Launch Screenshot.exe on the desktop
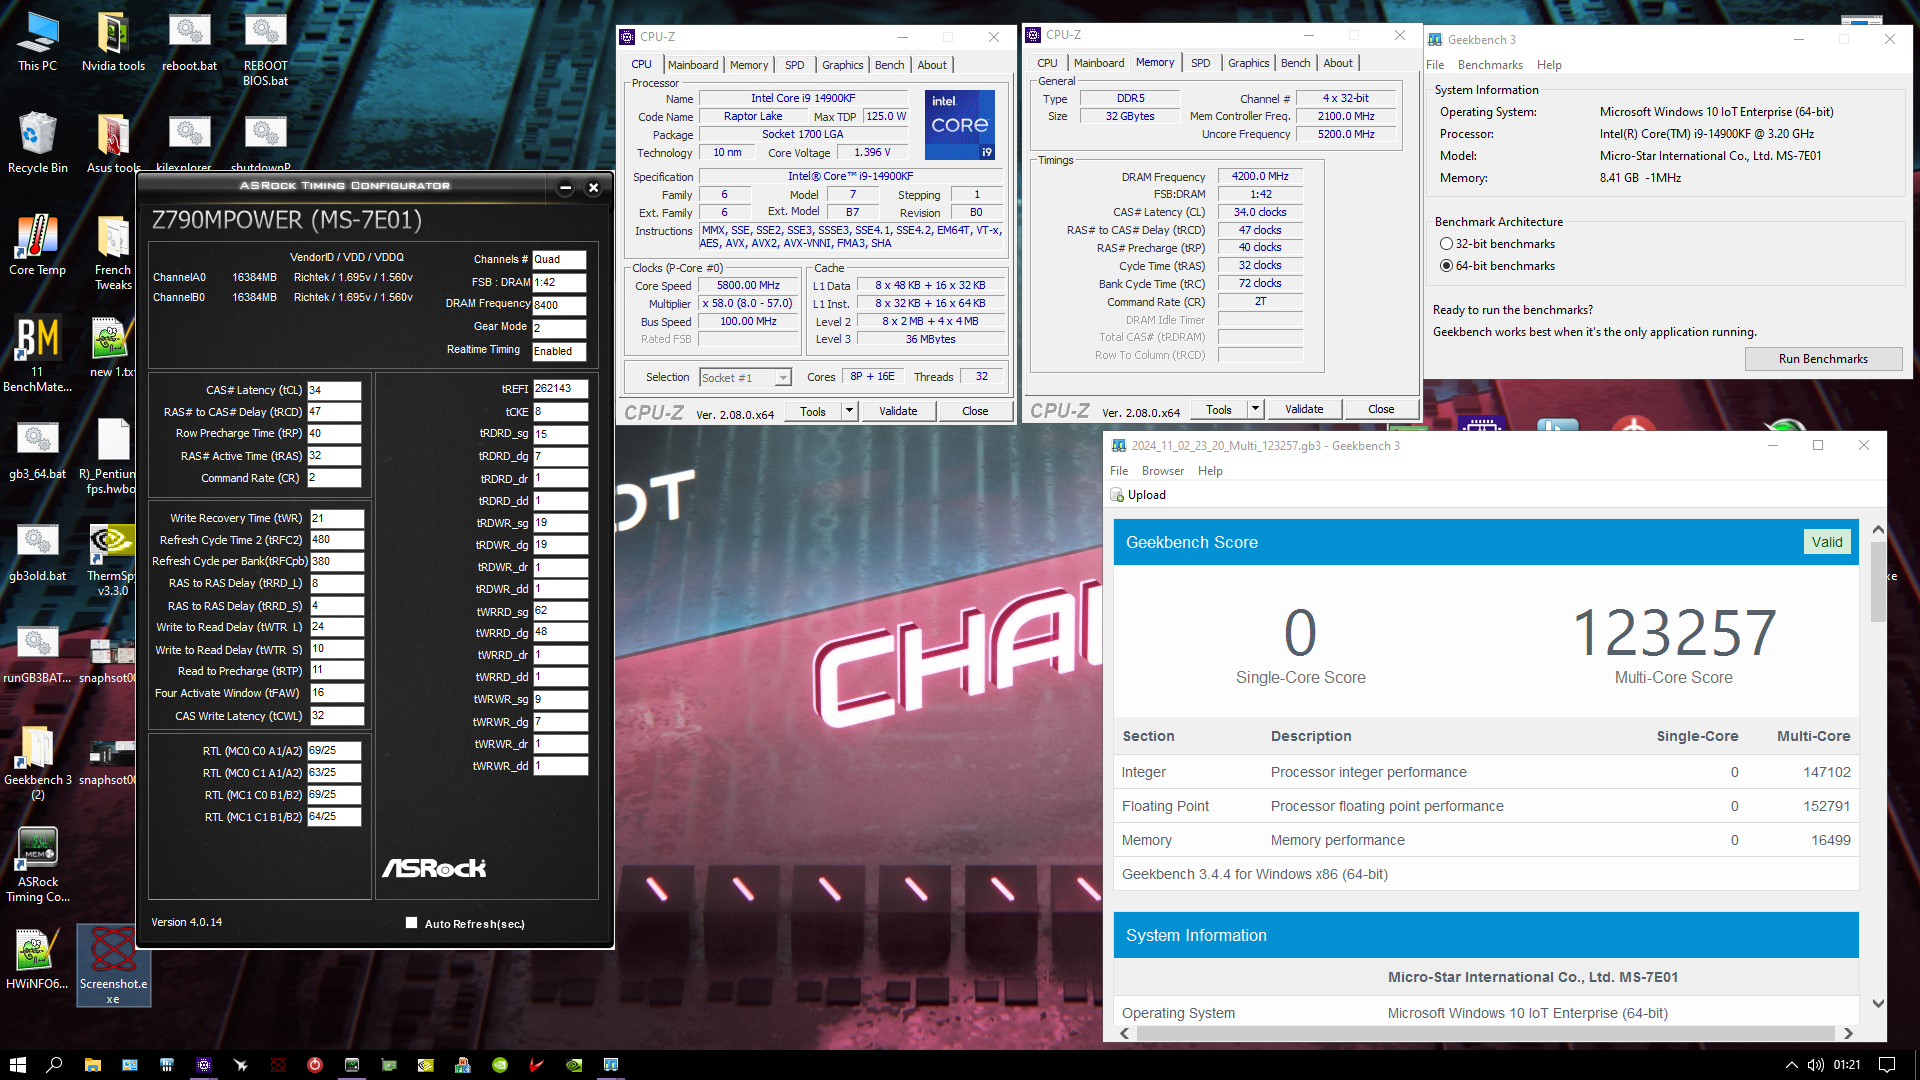The width and height of the screenshot is (1920, 1080). click(113, 966)
